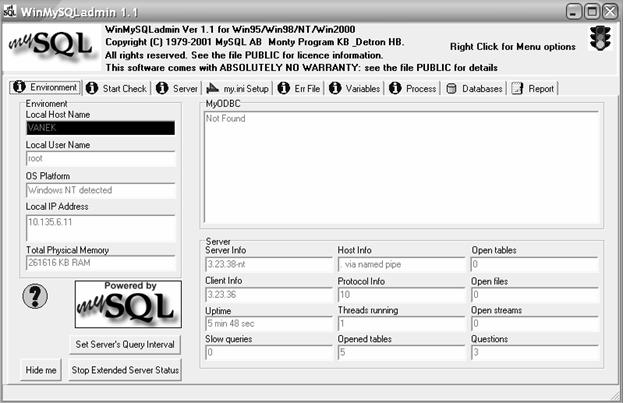Click the Server Info field 3.23.38-nt
Viewport: 624px width, 403px height.
tap(269, 264)
